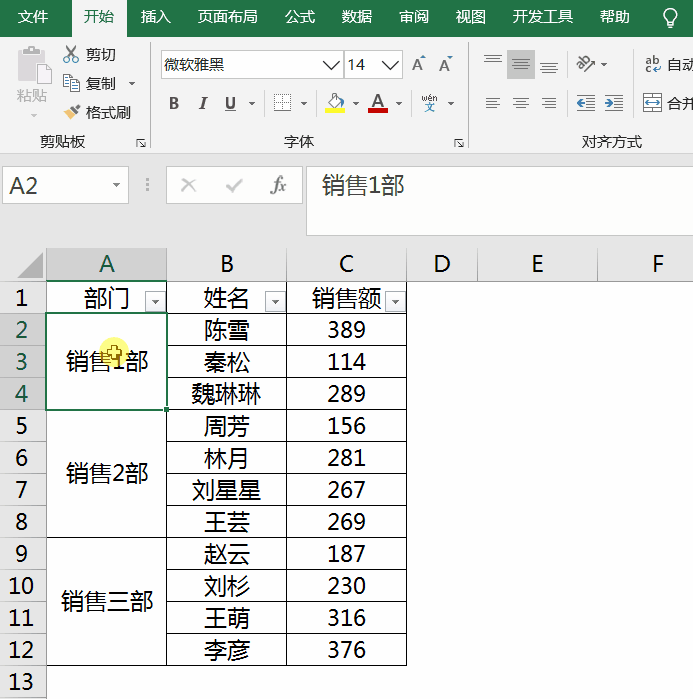Expand the Paste (粘贴) options arrow
The width and height of the screenshot is (693, 699).
tap(34, 115)
